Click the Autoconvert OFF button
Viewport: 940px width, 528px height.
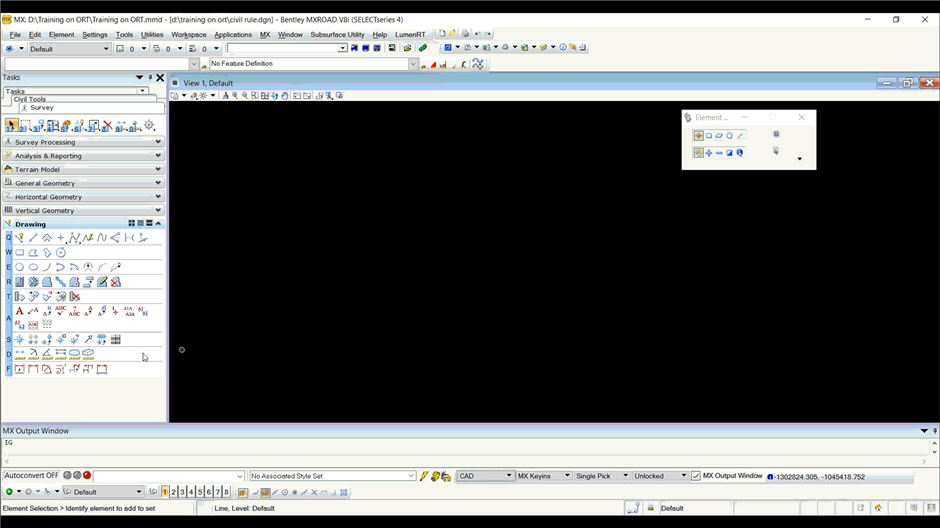[31, 475]
